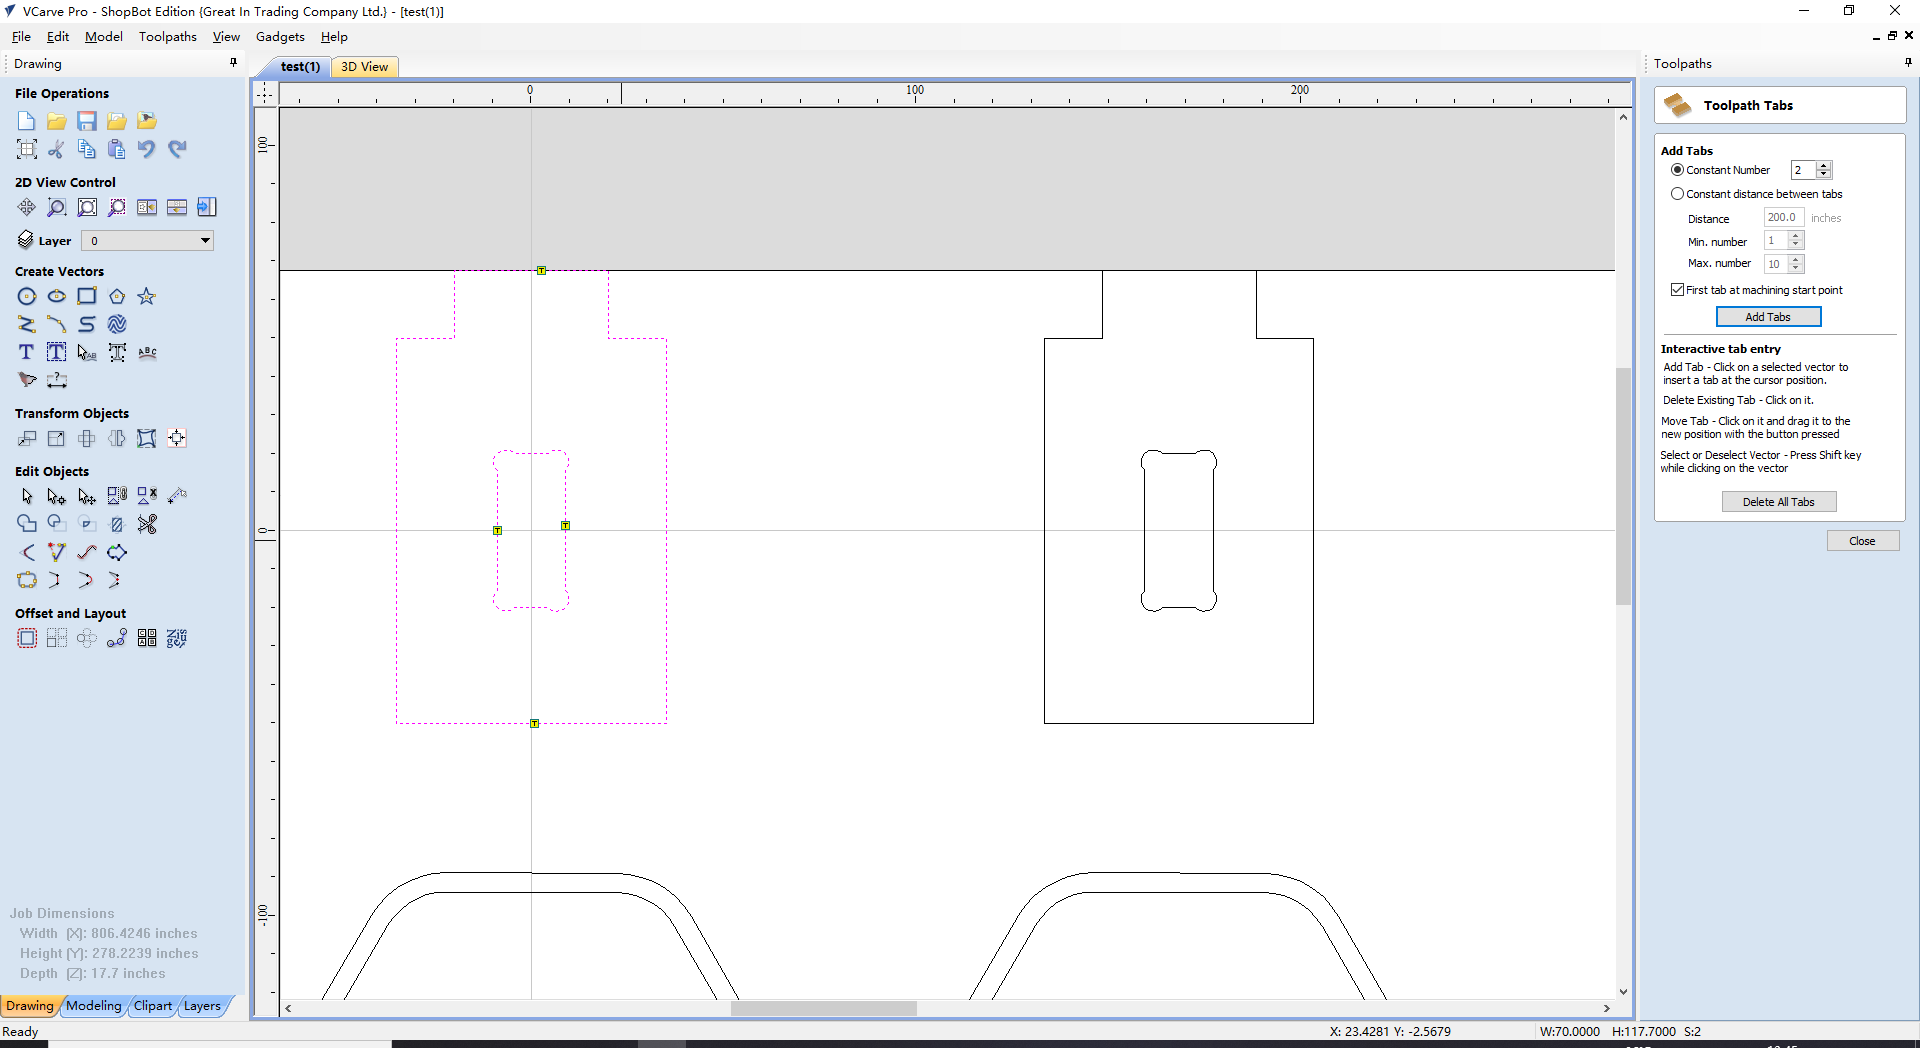The width and height of the screenshot is (1920, 1048).
Task: Select the Node Editing cursor tool
Action: click(57, 496)
